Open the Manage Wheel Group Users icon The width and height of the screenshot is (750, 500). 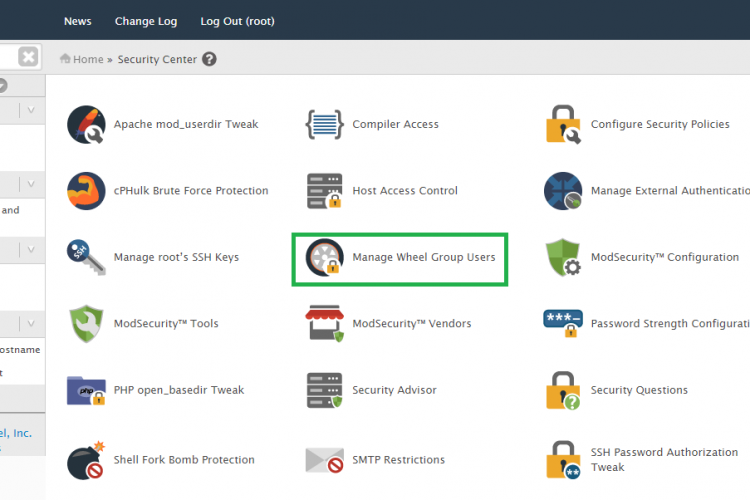(324, 257)
